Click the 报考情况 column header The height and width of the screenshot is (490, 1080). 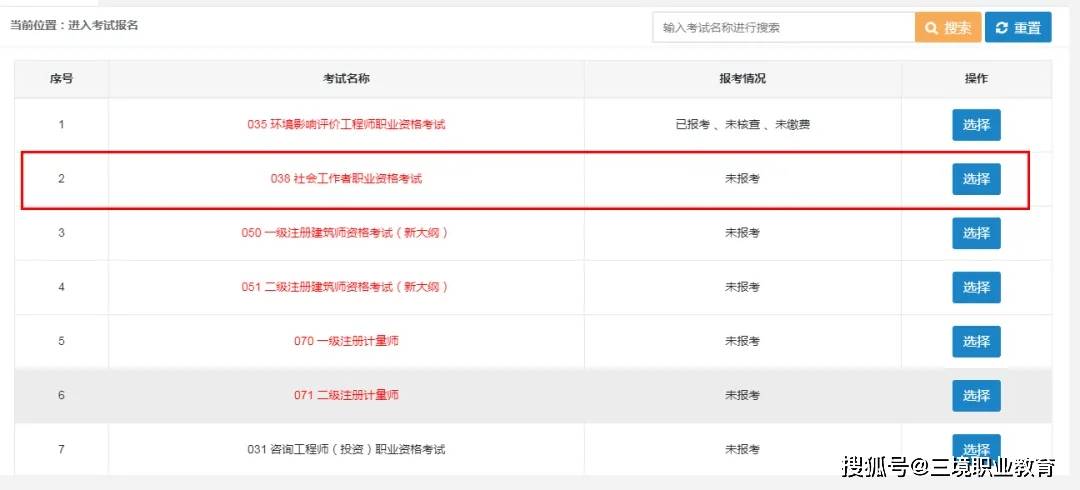click(x=742, y=79)
